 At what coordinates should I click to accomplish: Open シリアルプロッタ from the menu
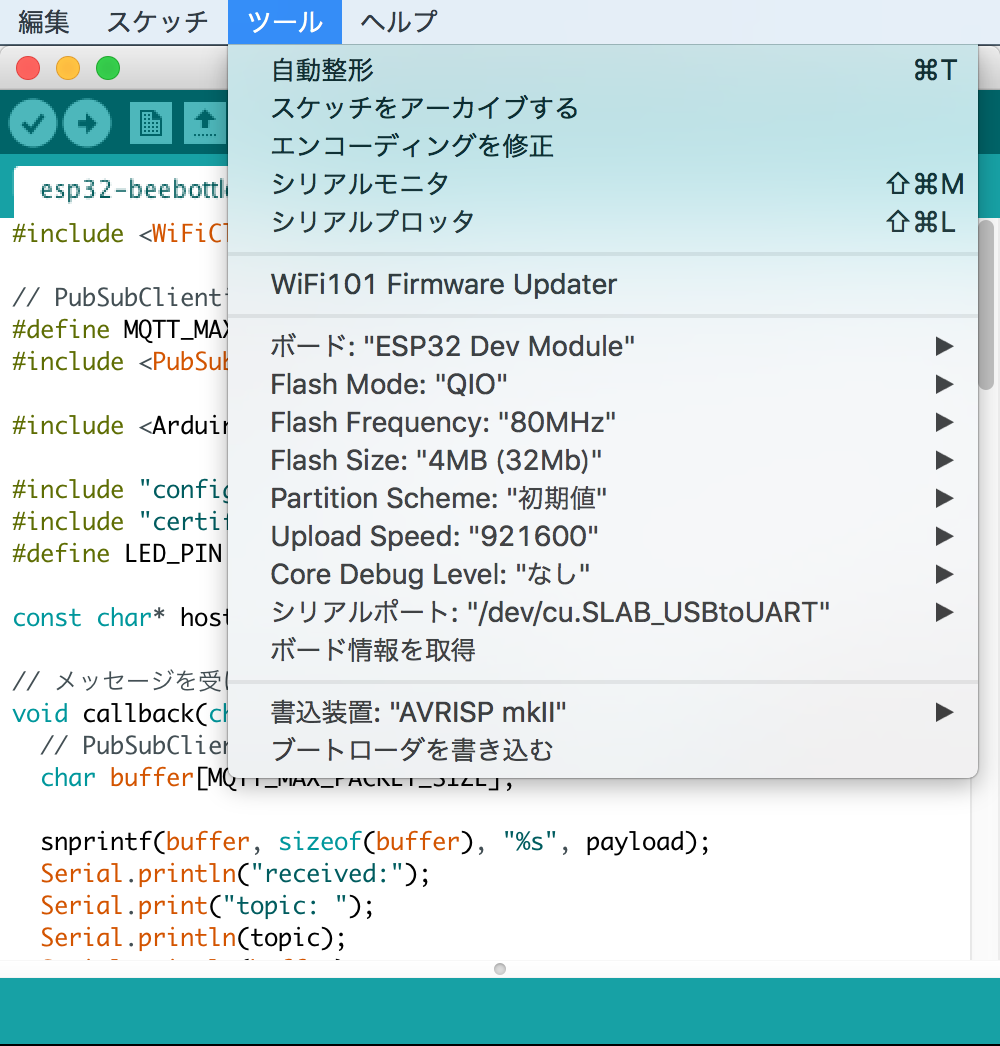point(603,222)
